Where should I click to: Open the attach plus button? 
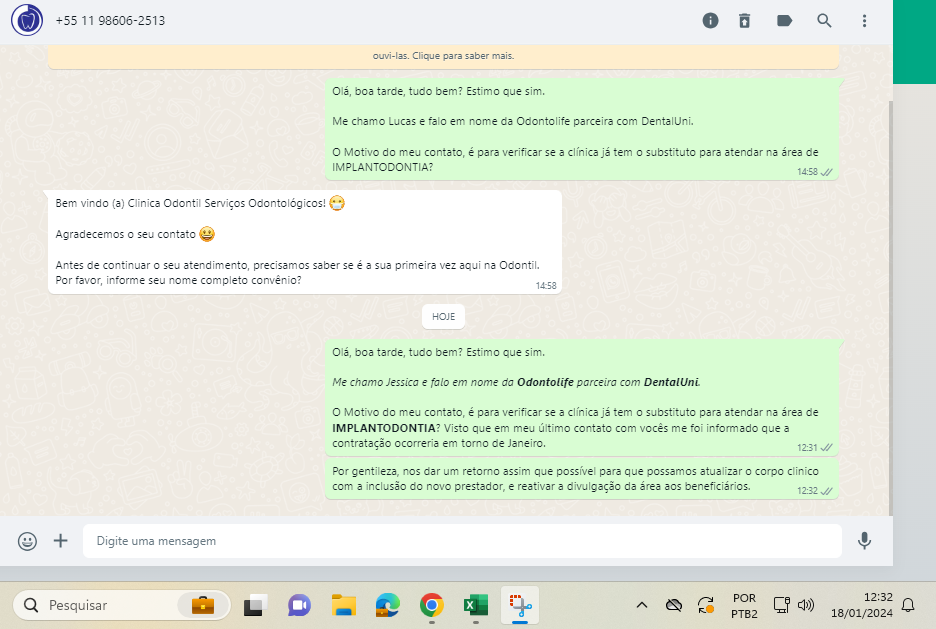(60, 541)
